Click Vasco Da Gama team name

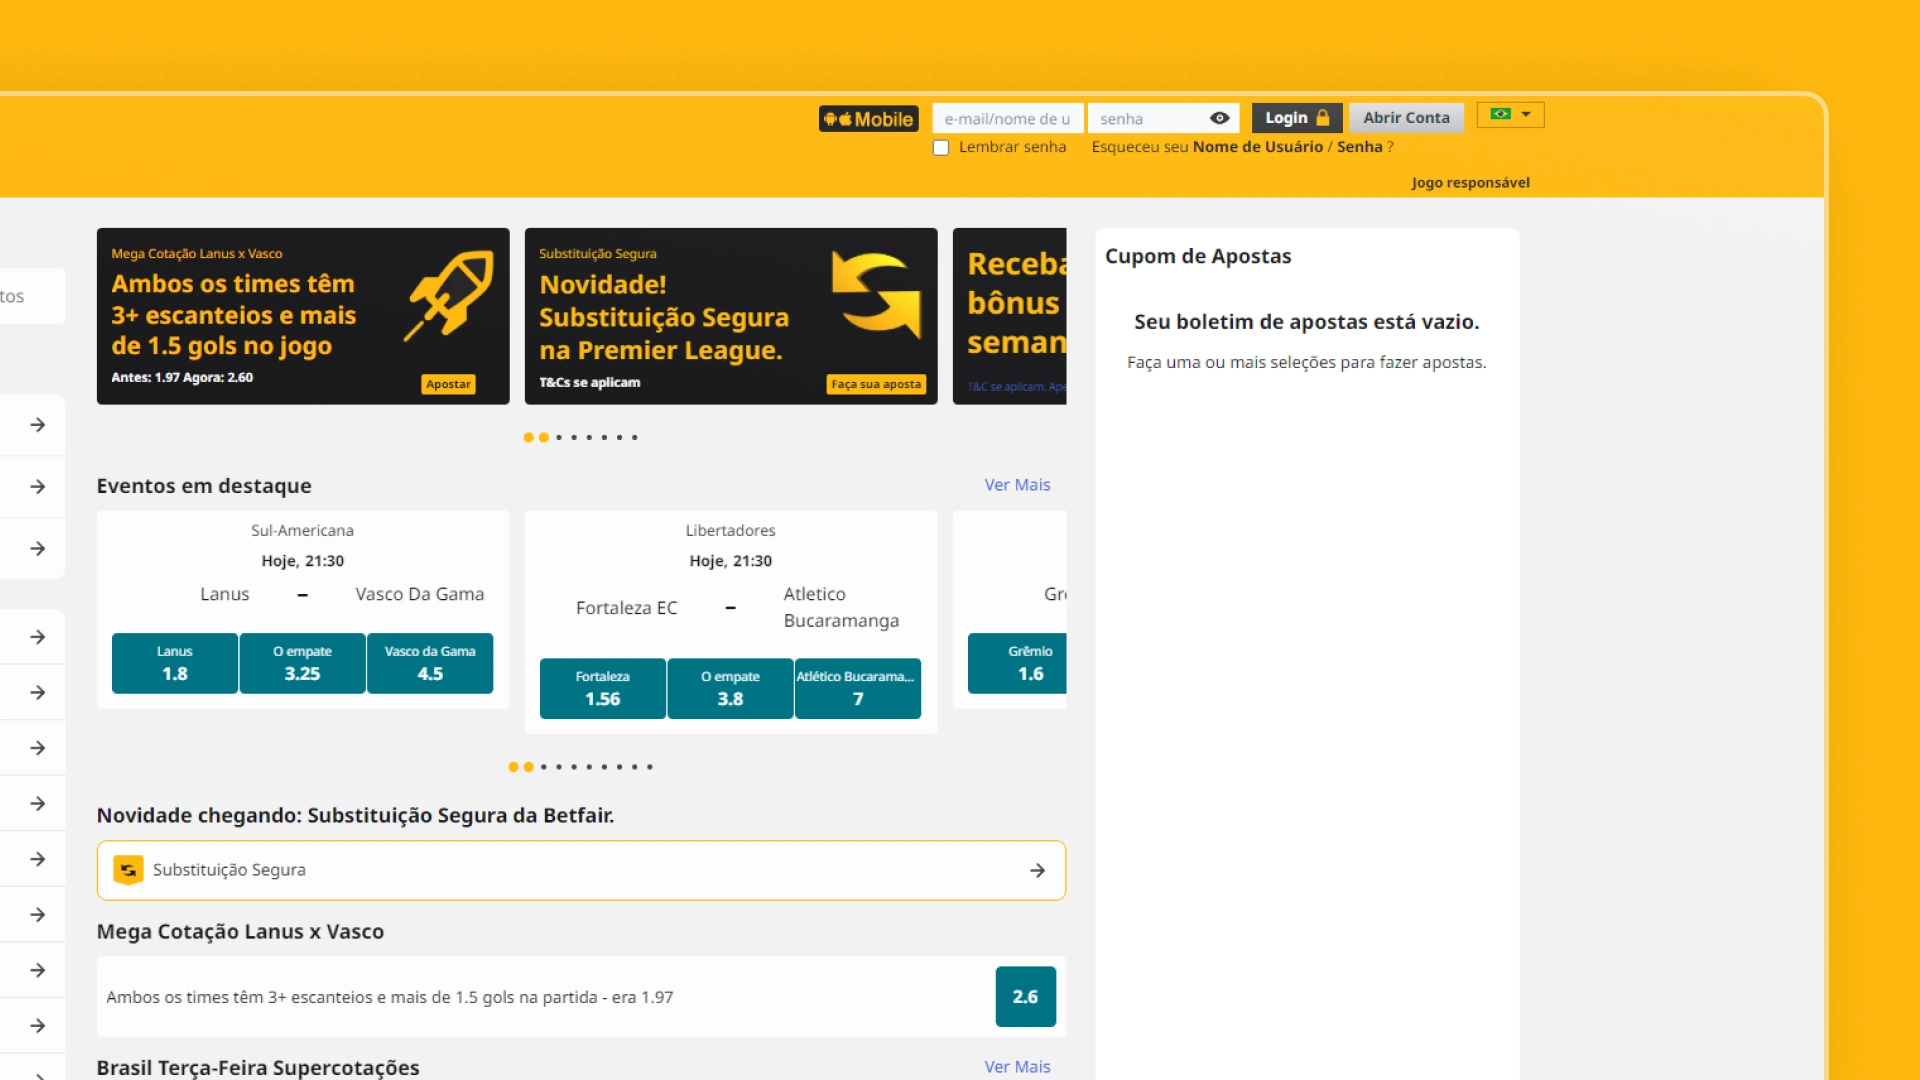click(x=420, y=594)
